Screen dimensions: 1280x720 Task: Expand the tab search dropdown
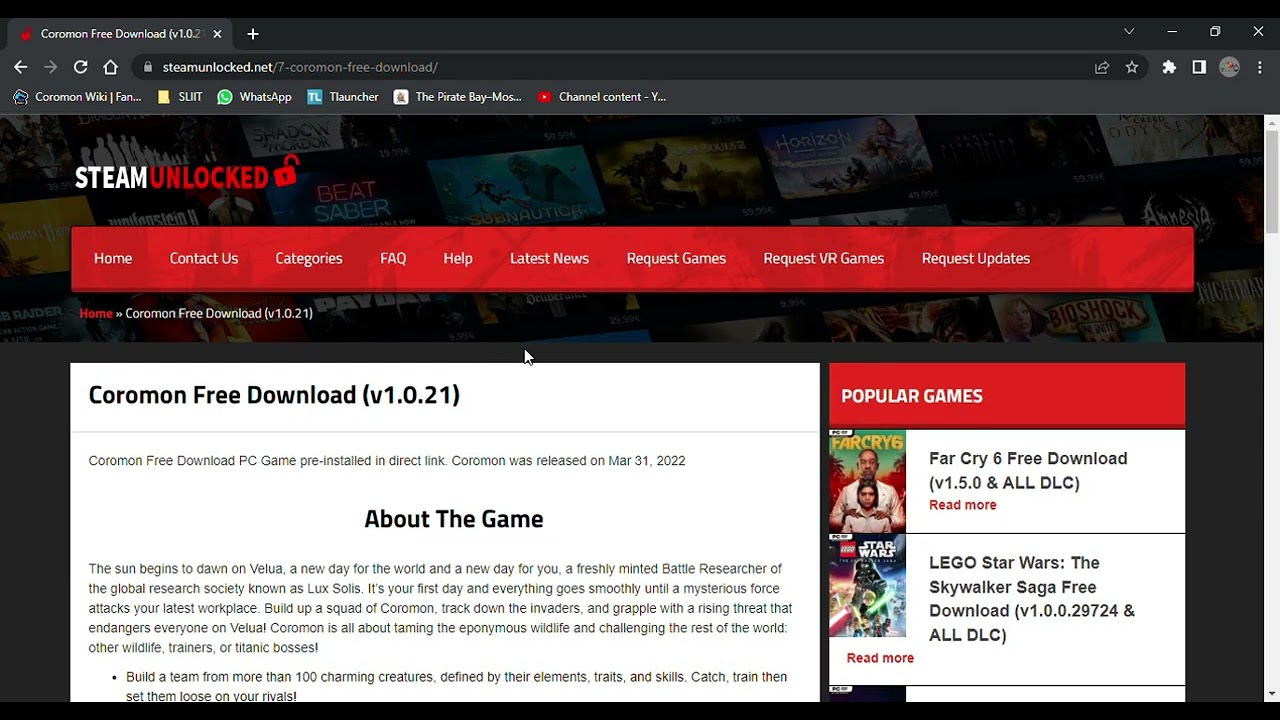tap(1129, 32)
